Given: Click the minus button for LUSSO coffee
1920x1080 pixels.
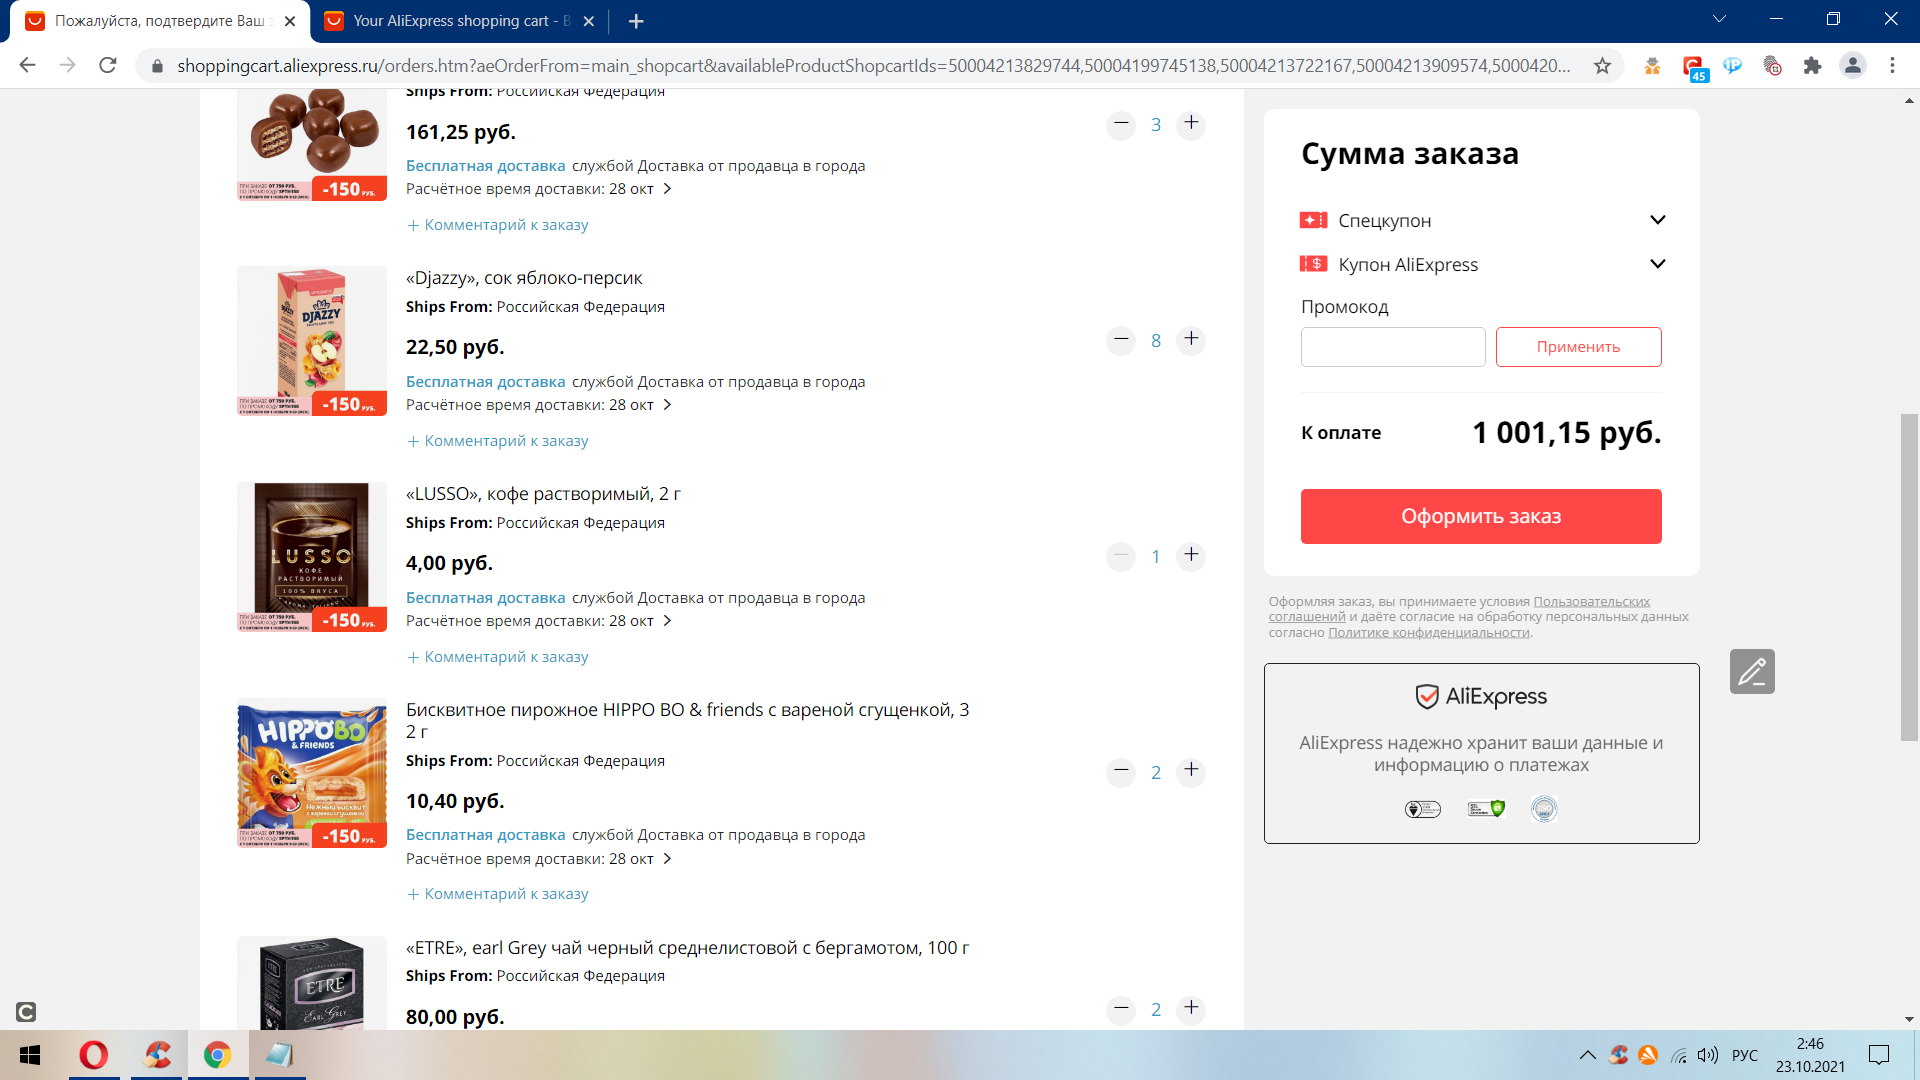Looking at the screenshot, I should [1121, 556].
